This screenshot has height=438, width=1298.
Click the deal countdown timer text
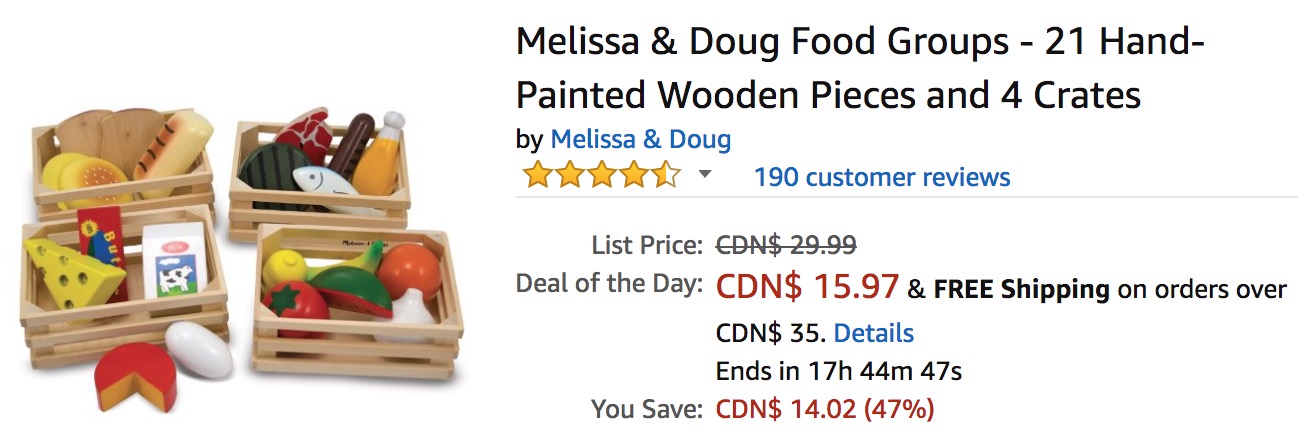click(x=838, y=371)
